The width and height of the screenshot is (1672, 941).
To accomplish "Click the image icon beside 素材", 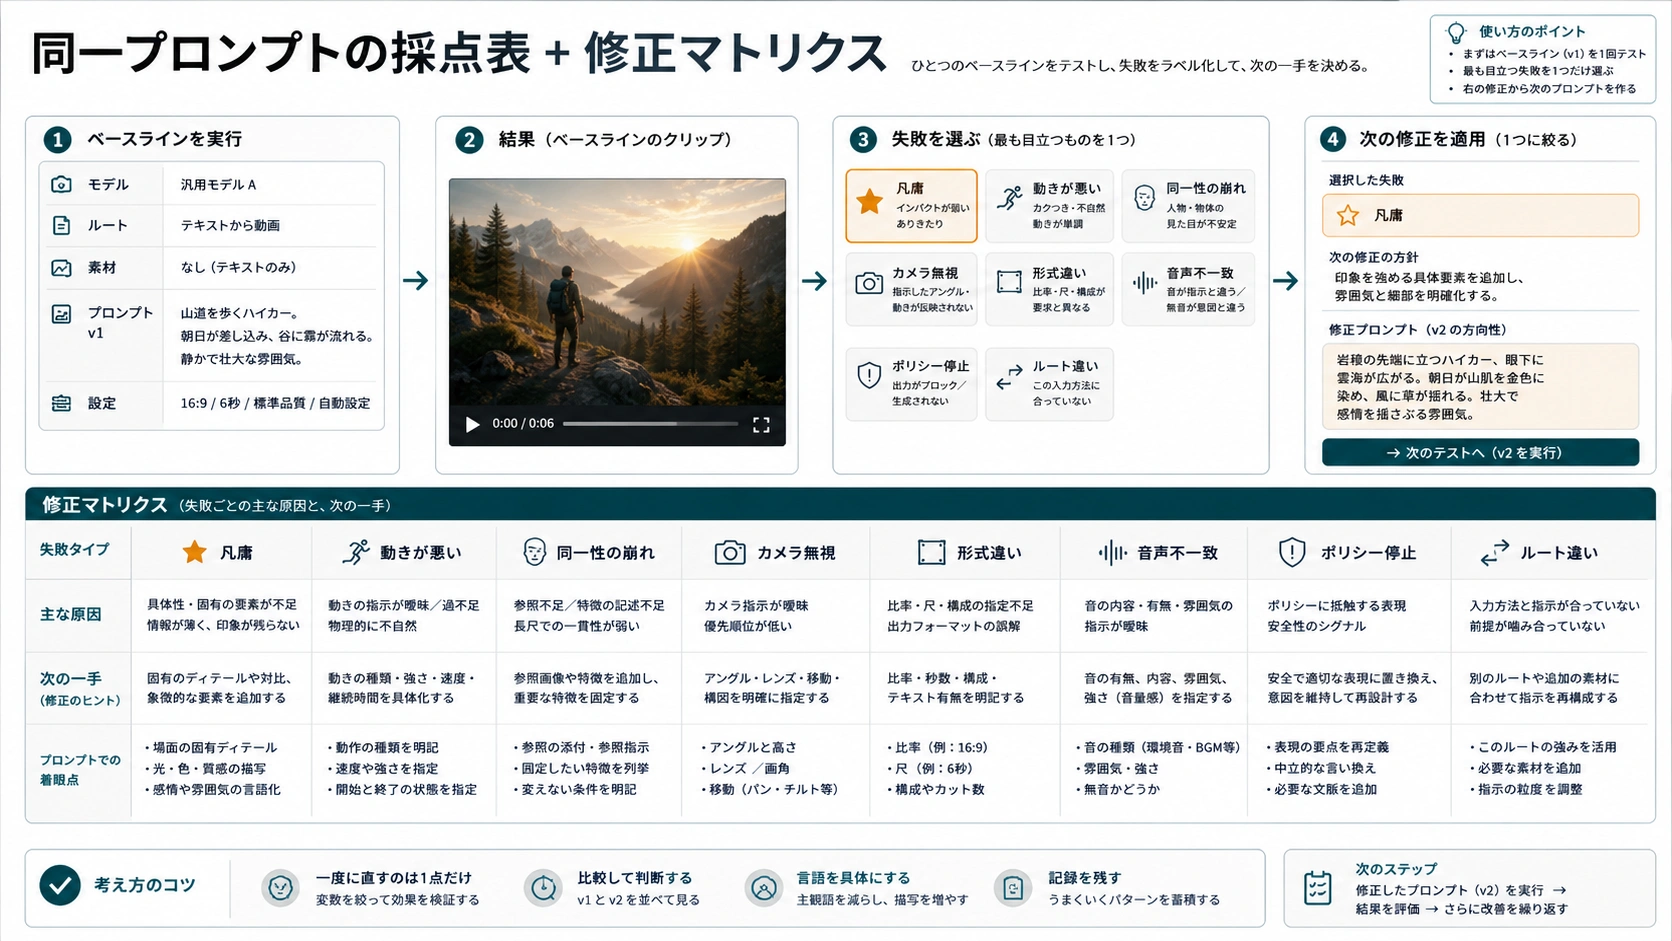I will pos(61,267).
